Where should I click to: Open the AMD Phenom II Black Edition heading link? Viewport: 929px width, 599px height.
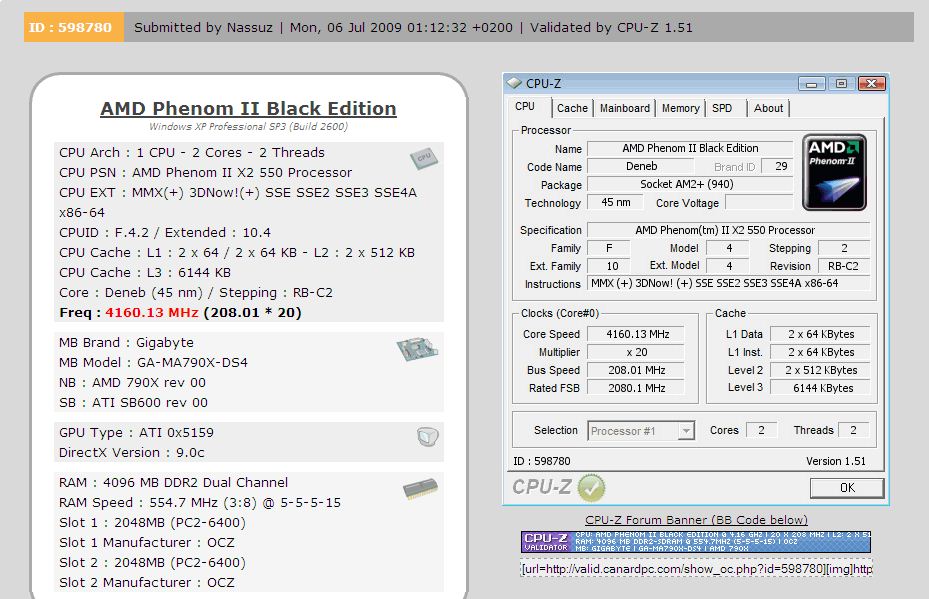coord(248,108)
